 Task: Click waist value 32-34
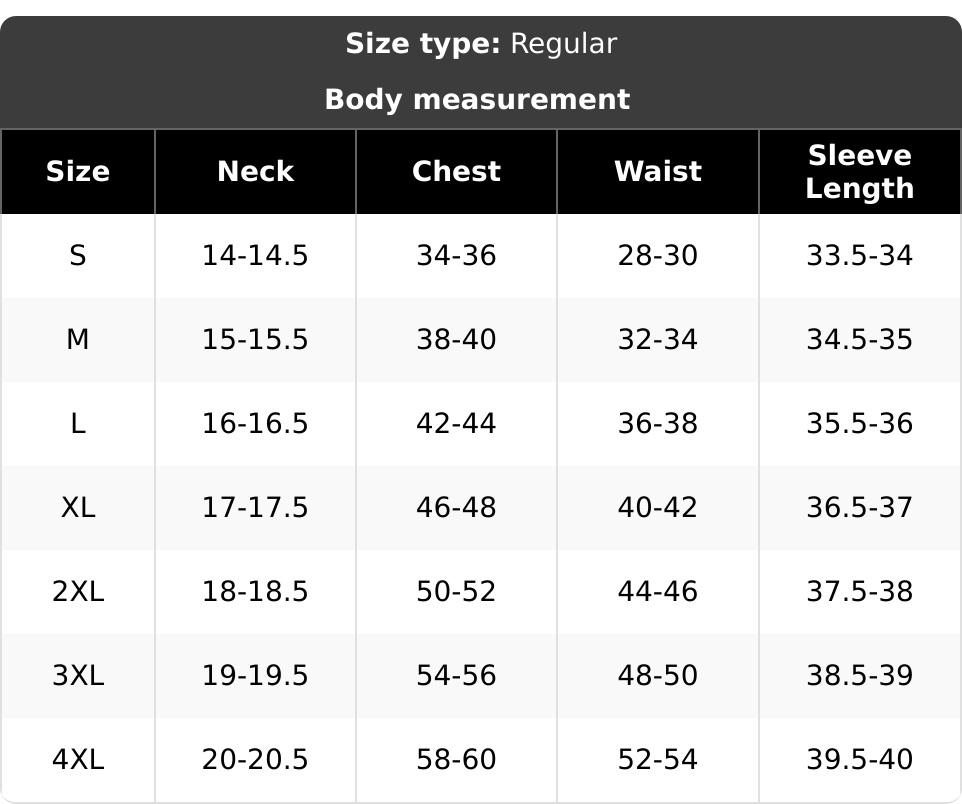[x=658, y=339]
